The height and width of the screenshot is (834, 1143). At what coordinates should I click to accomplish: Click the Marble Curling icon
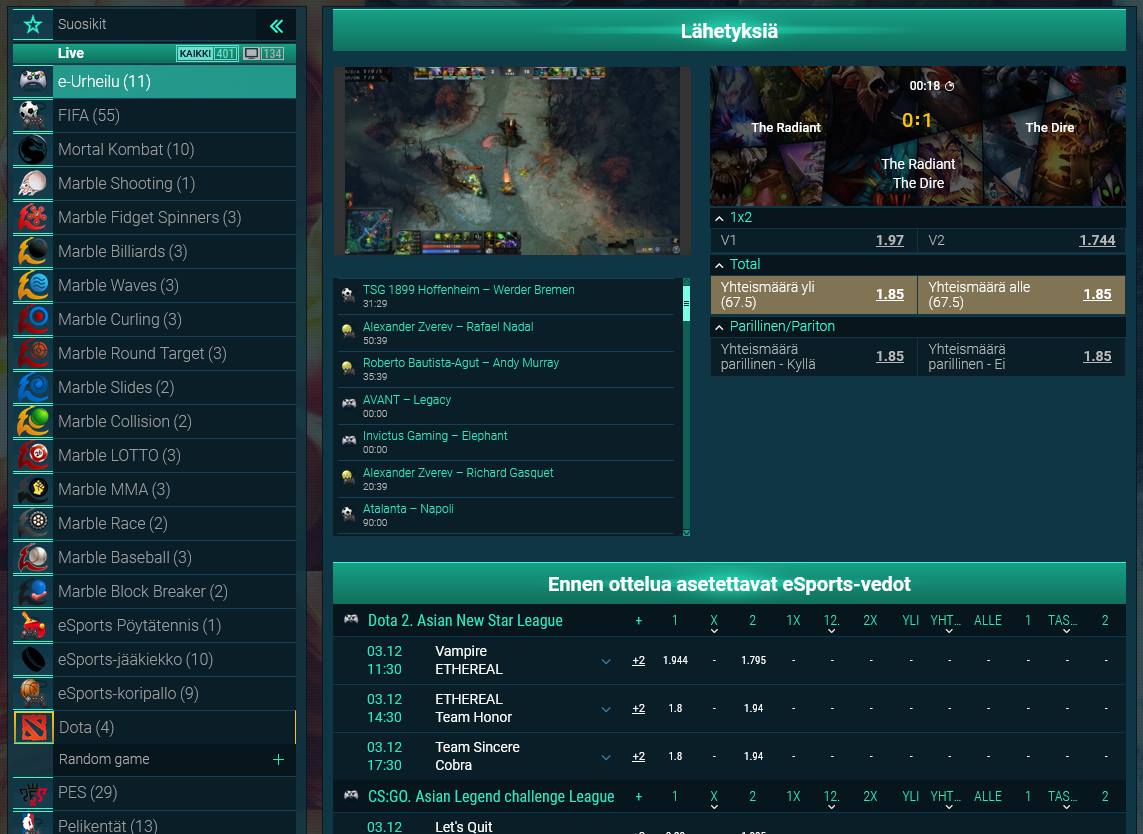(33, 319)
